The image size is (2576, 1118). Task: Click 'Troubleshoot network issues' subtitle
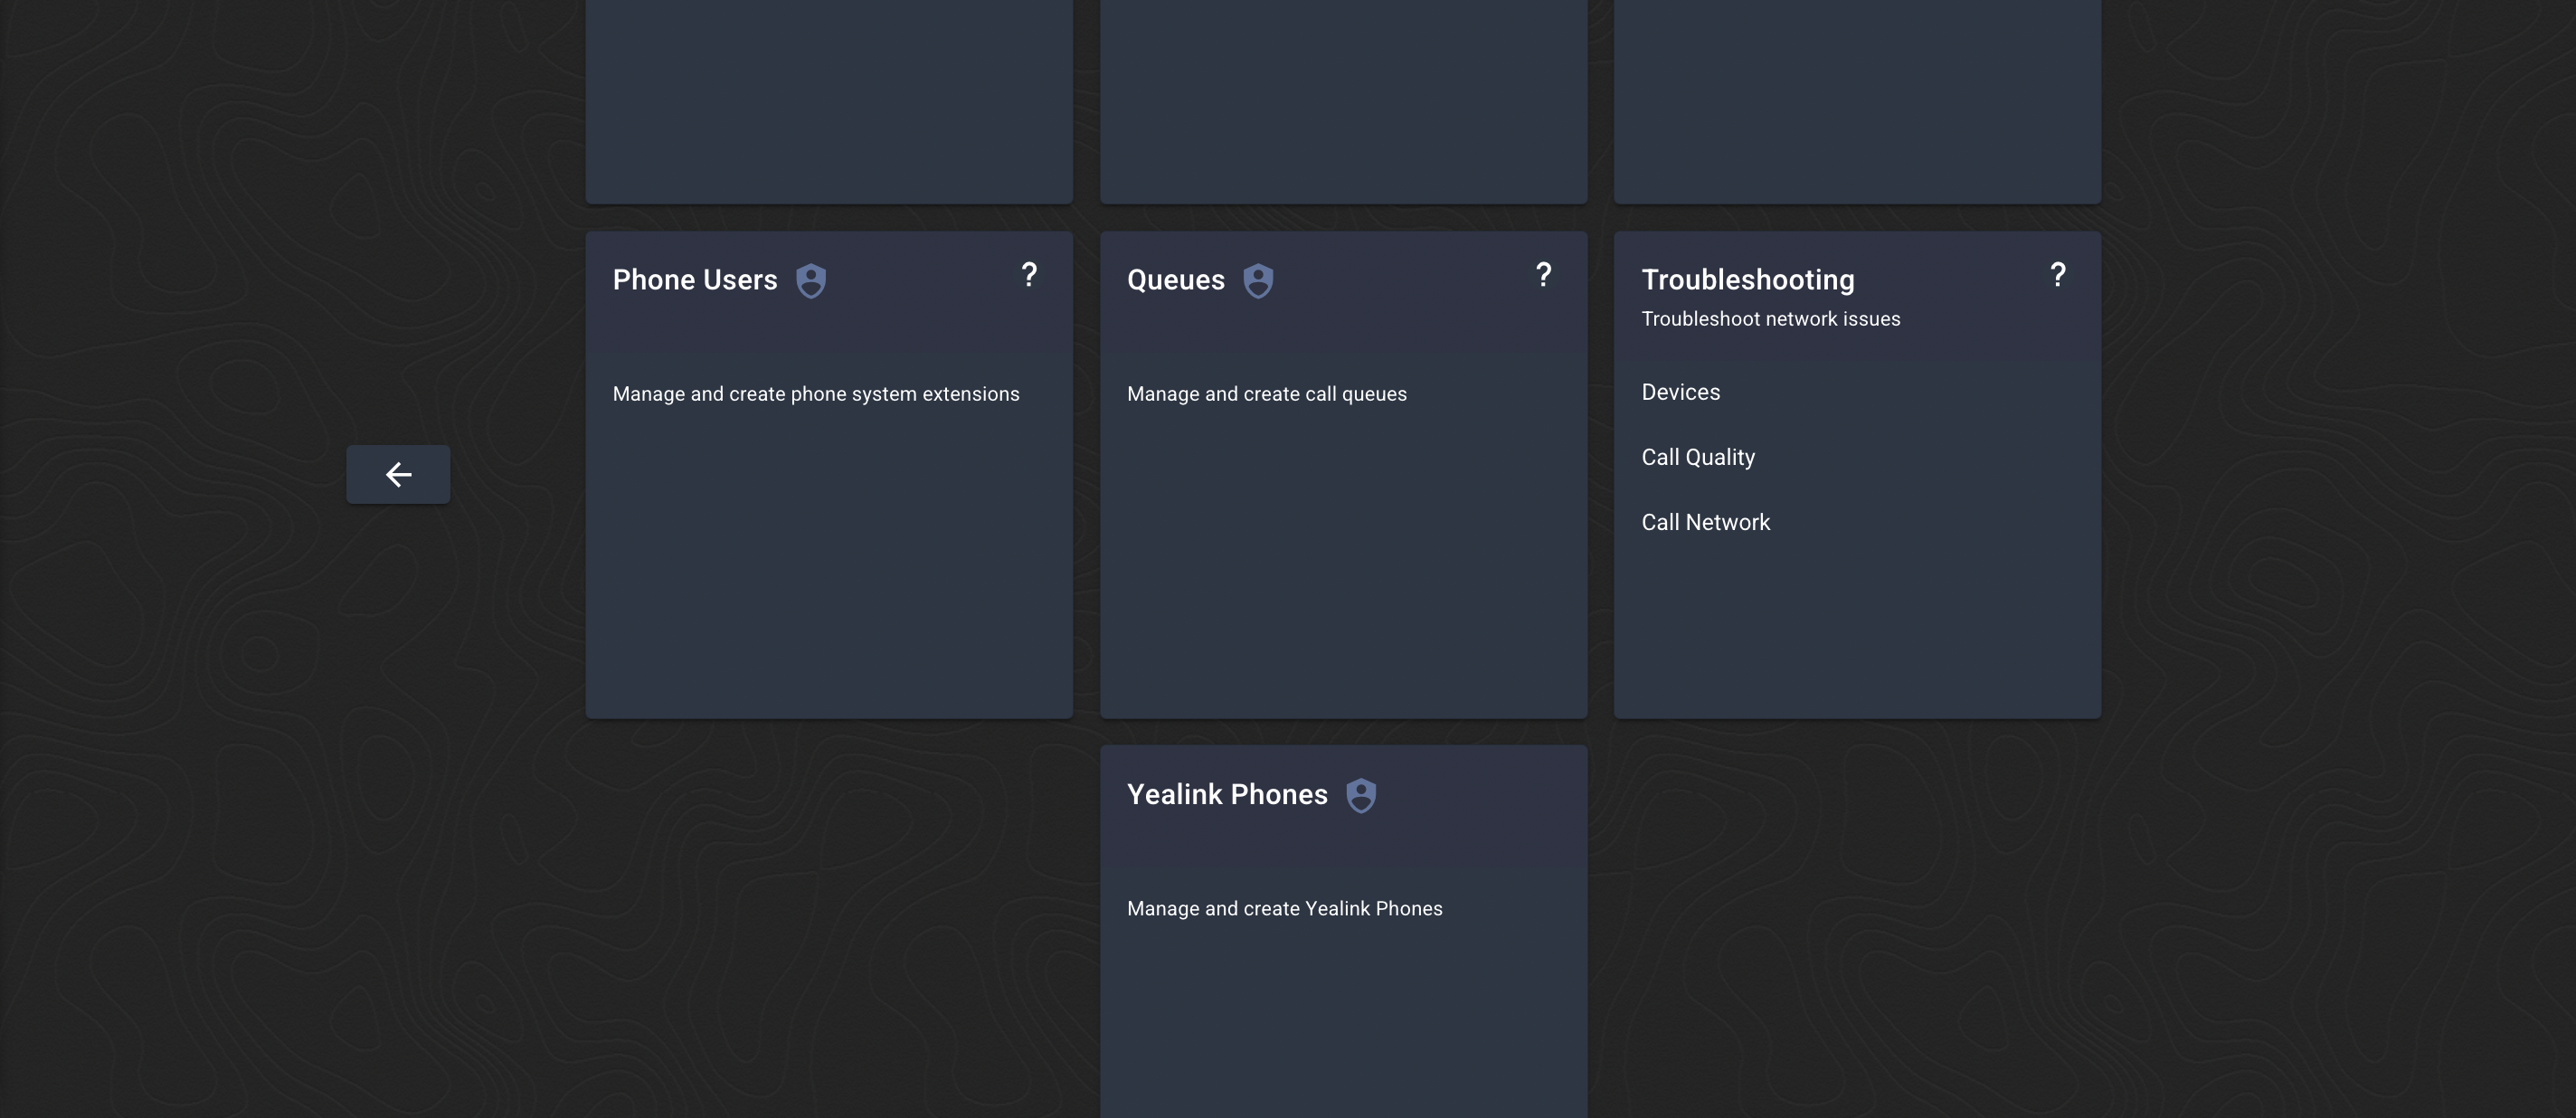1771,319
